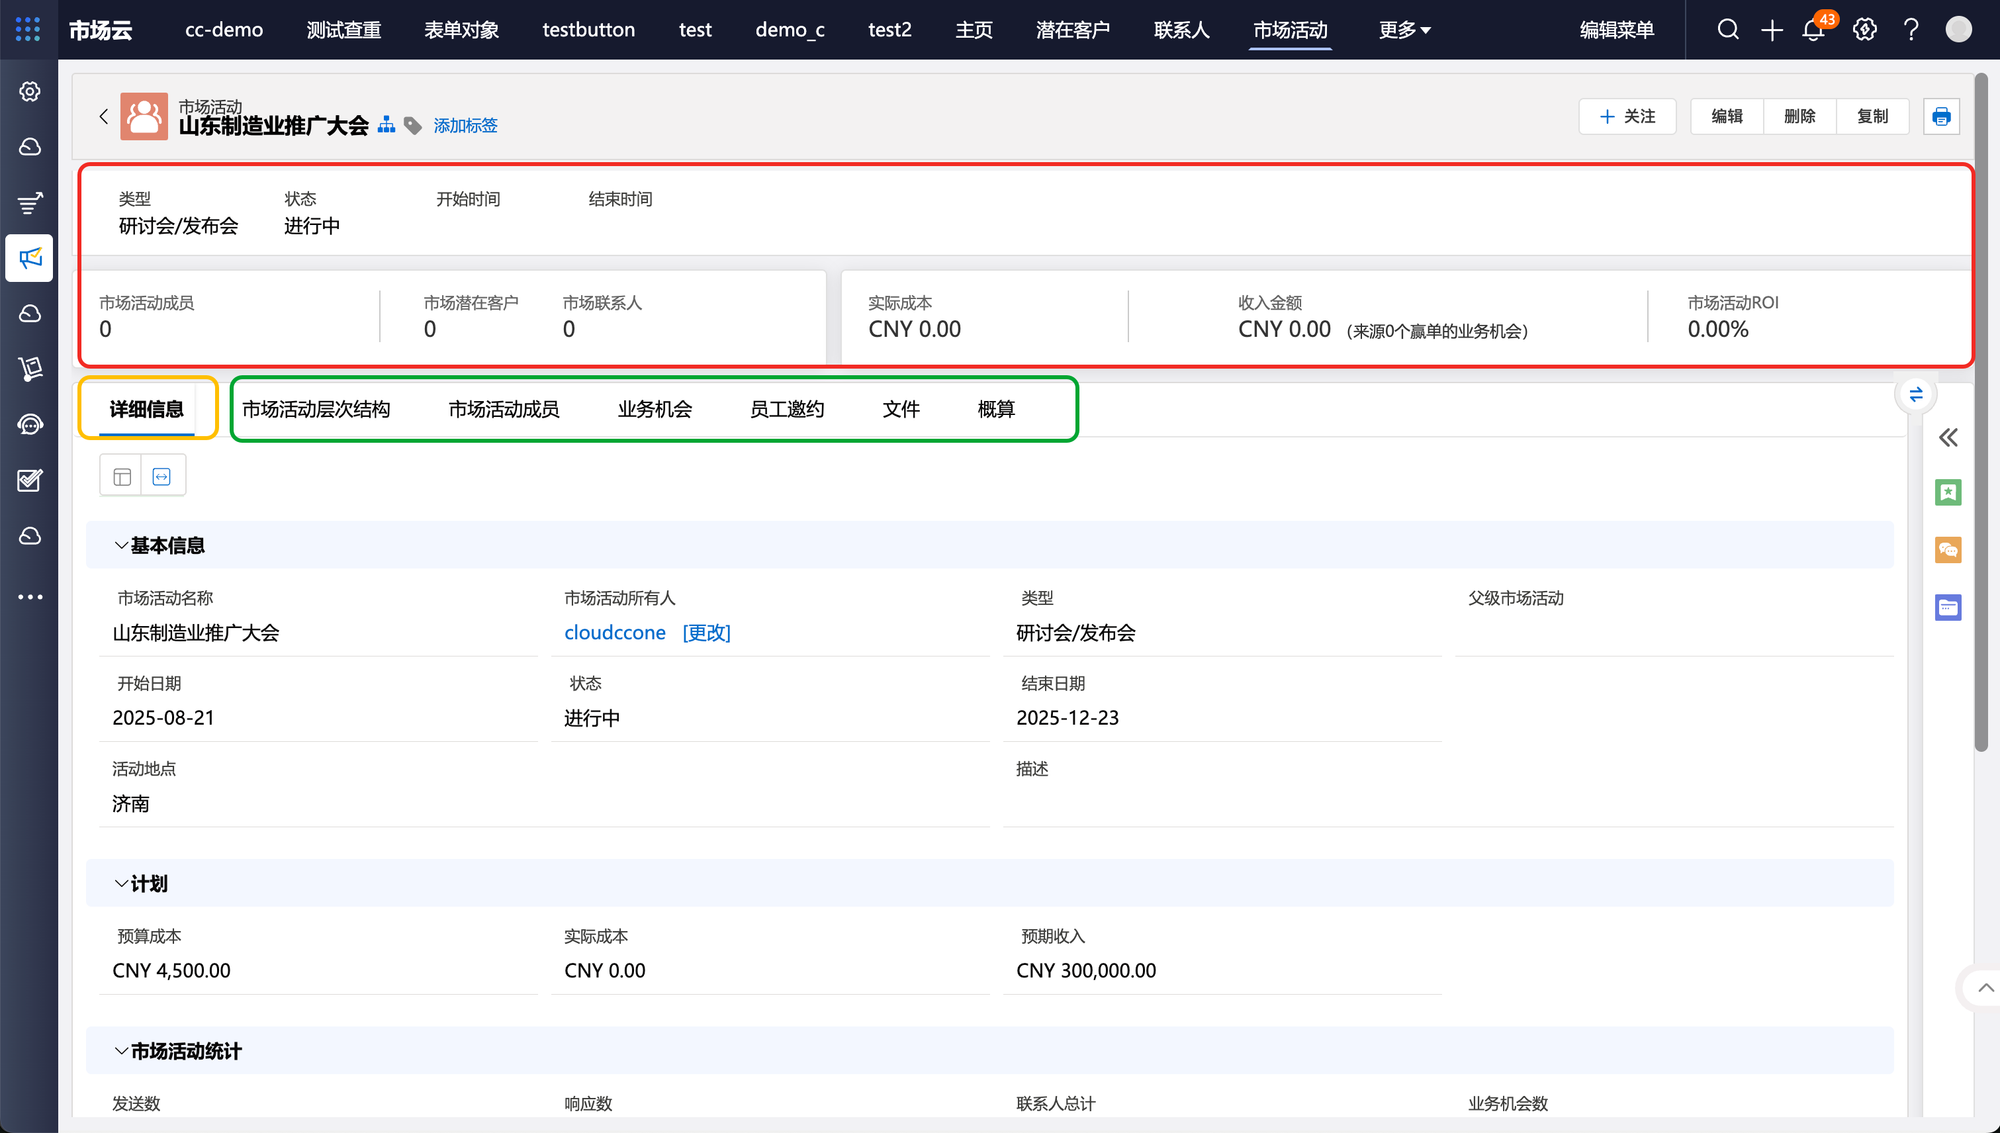Open the app launcher grid icon
2000x1133 pixels.
[28, 30]
